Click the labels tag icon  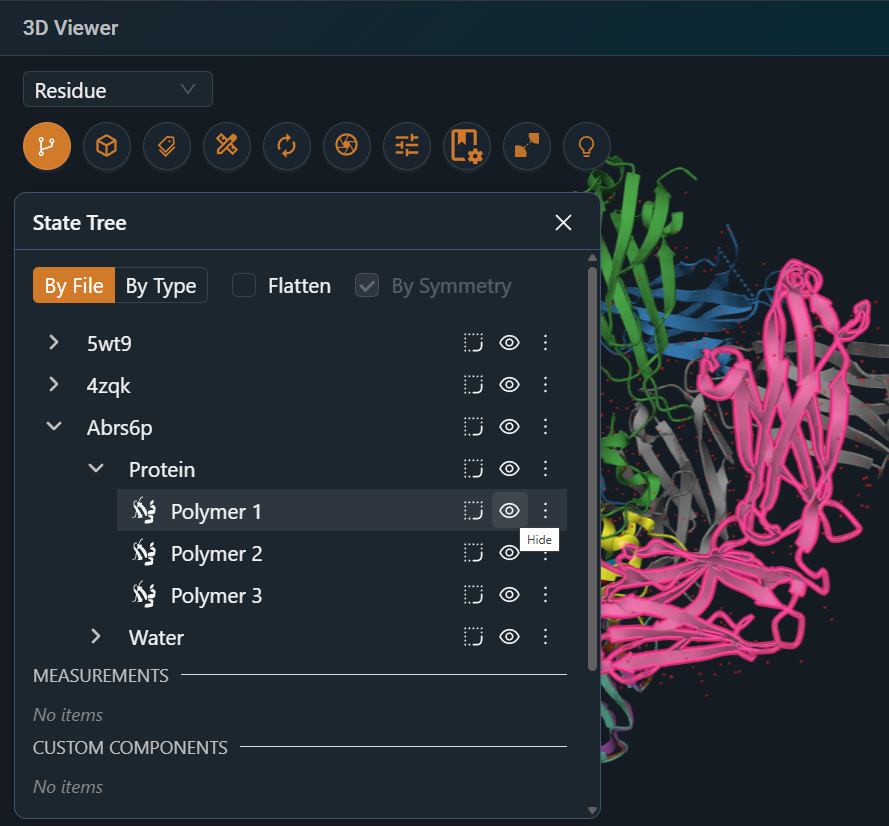point(167,147)
